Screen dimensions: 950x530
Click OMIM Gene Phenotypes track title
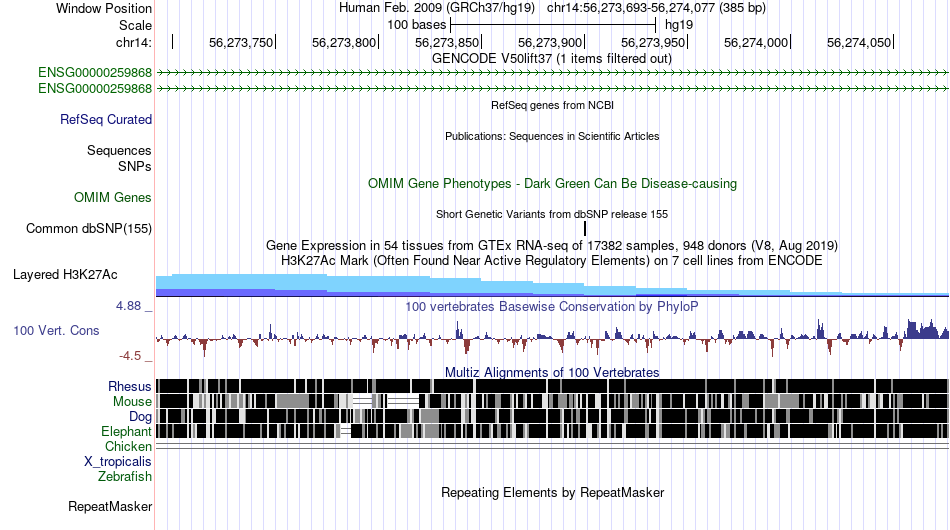tap(552, 184)
